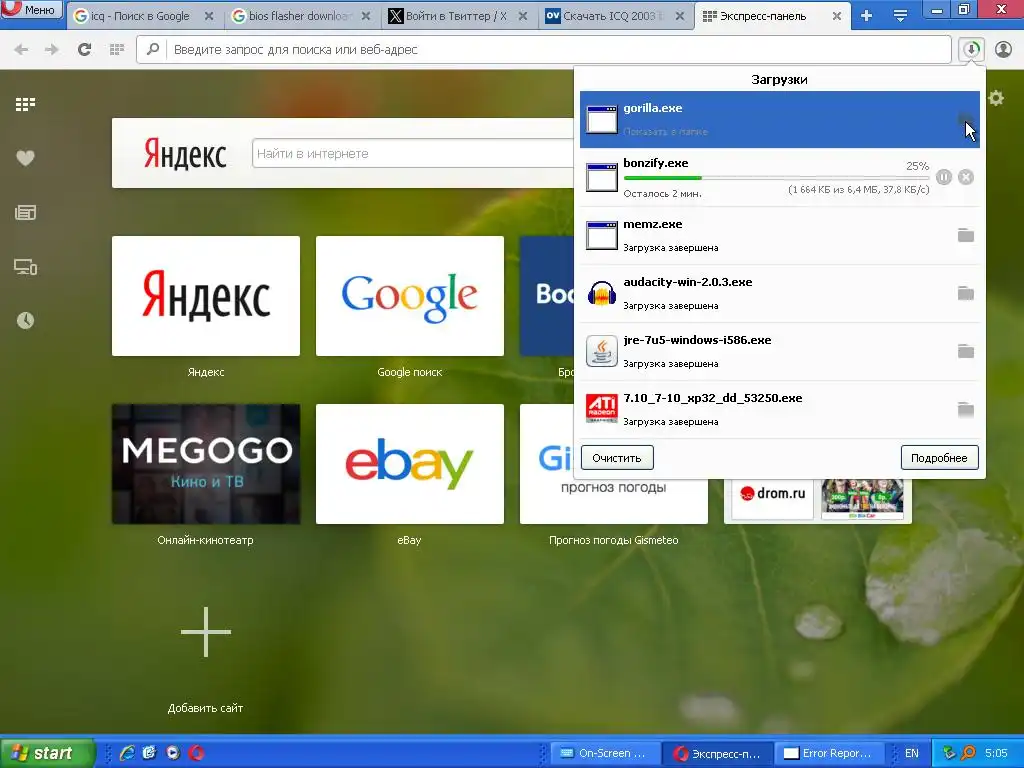The width and height of the screenshot is (1024, 768).
Task: Reload the current page
Action: pos(84,49)
